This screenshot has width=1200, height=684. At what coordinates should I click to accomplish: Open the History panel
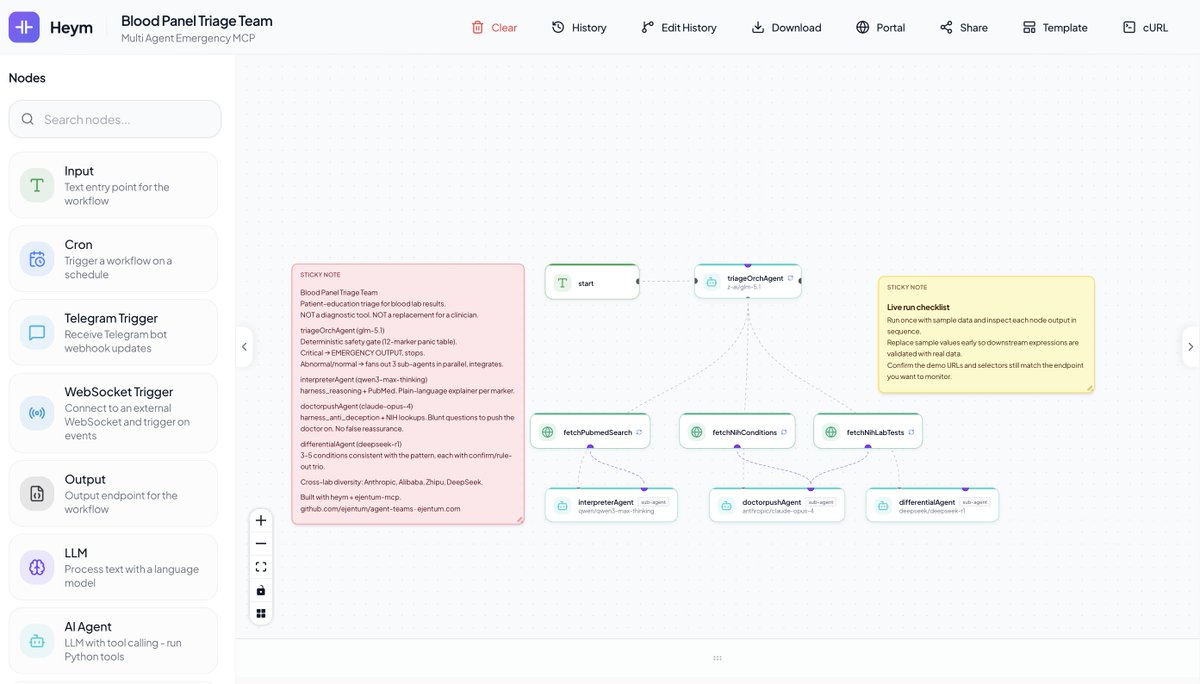[579, 27]
